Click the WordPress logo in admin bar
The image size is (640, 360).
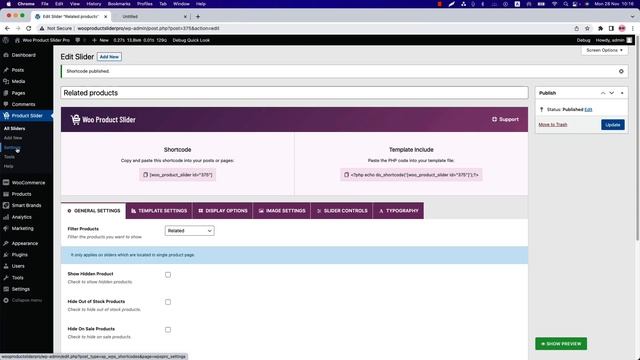[6, 40]
